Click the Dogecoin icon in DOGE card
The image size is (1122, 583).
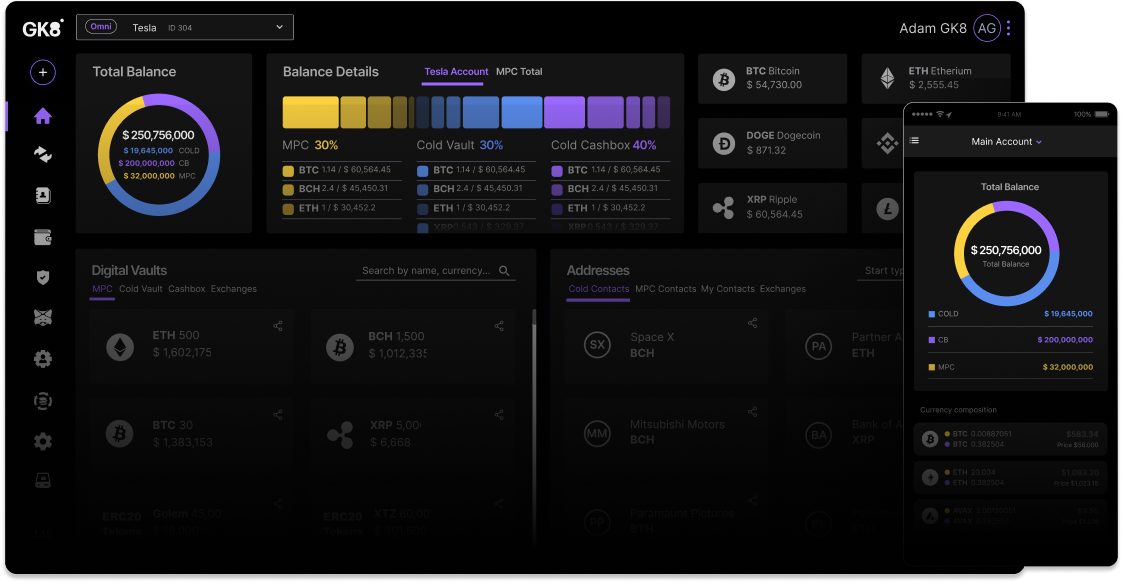pyautogui.click(x=723, y=144)
